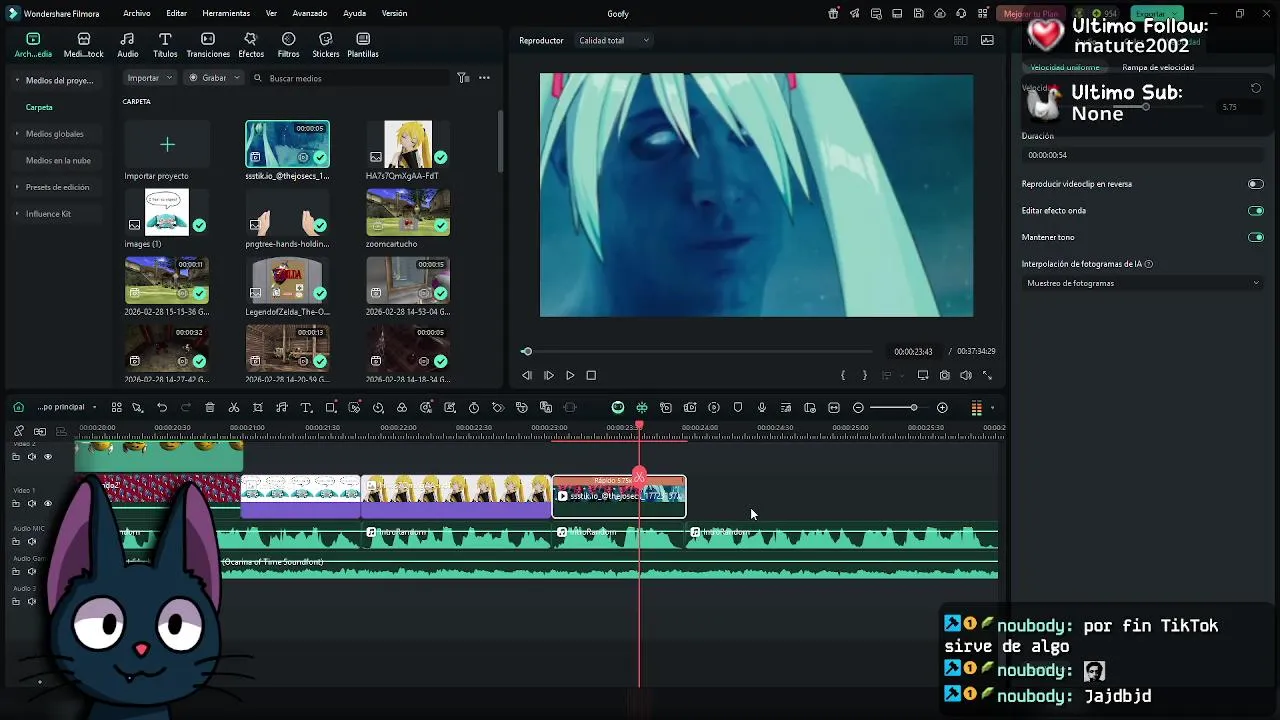Expand Presets de edición section
Screen dimensions: 1280x720
coord(17,187)
